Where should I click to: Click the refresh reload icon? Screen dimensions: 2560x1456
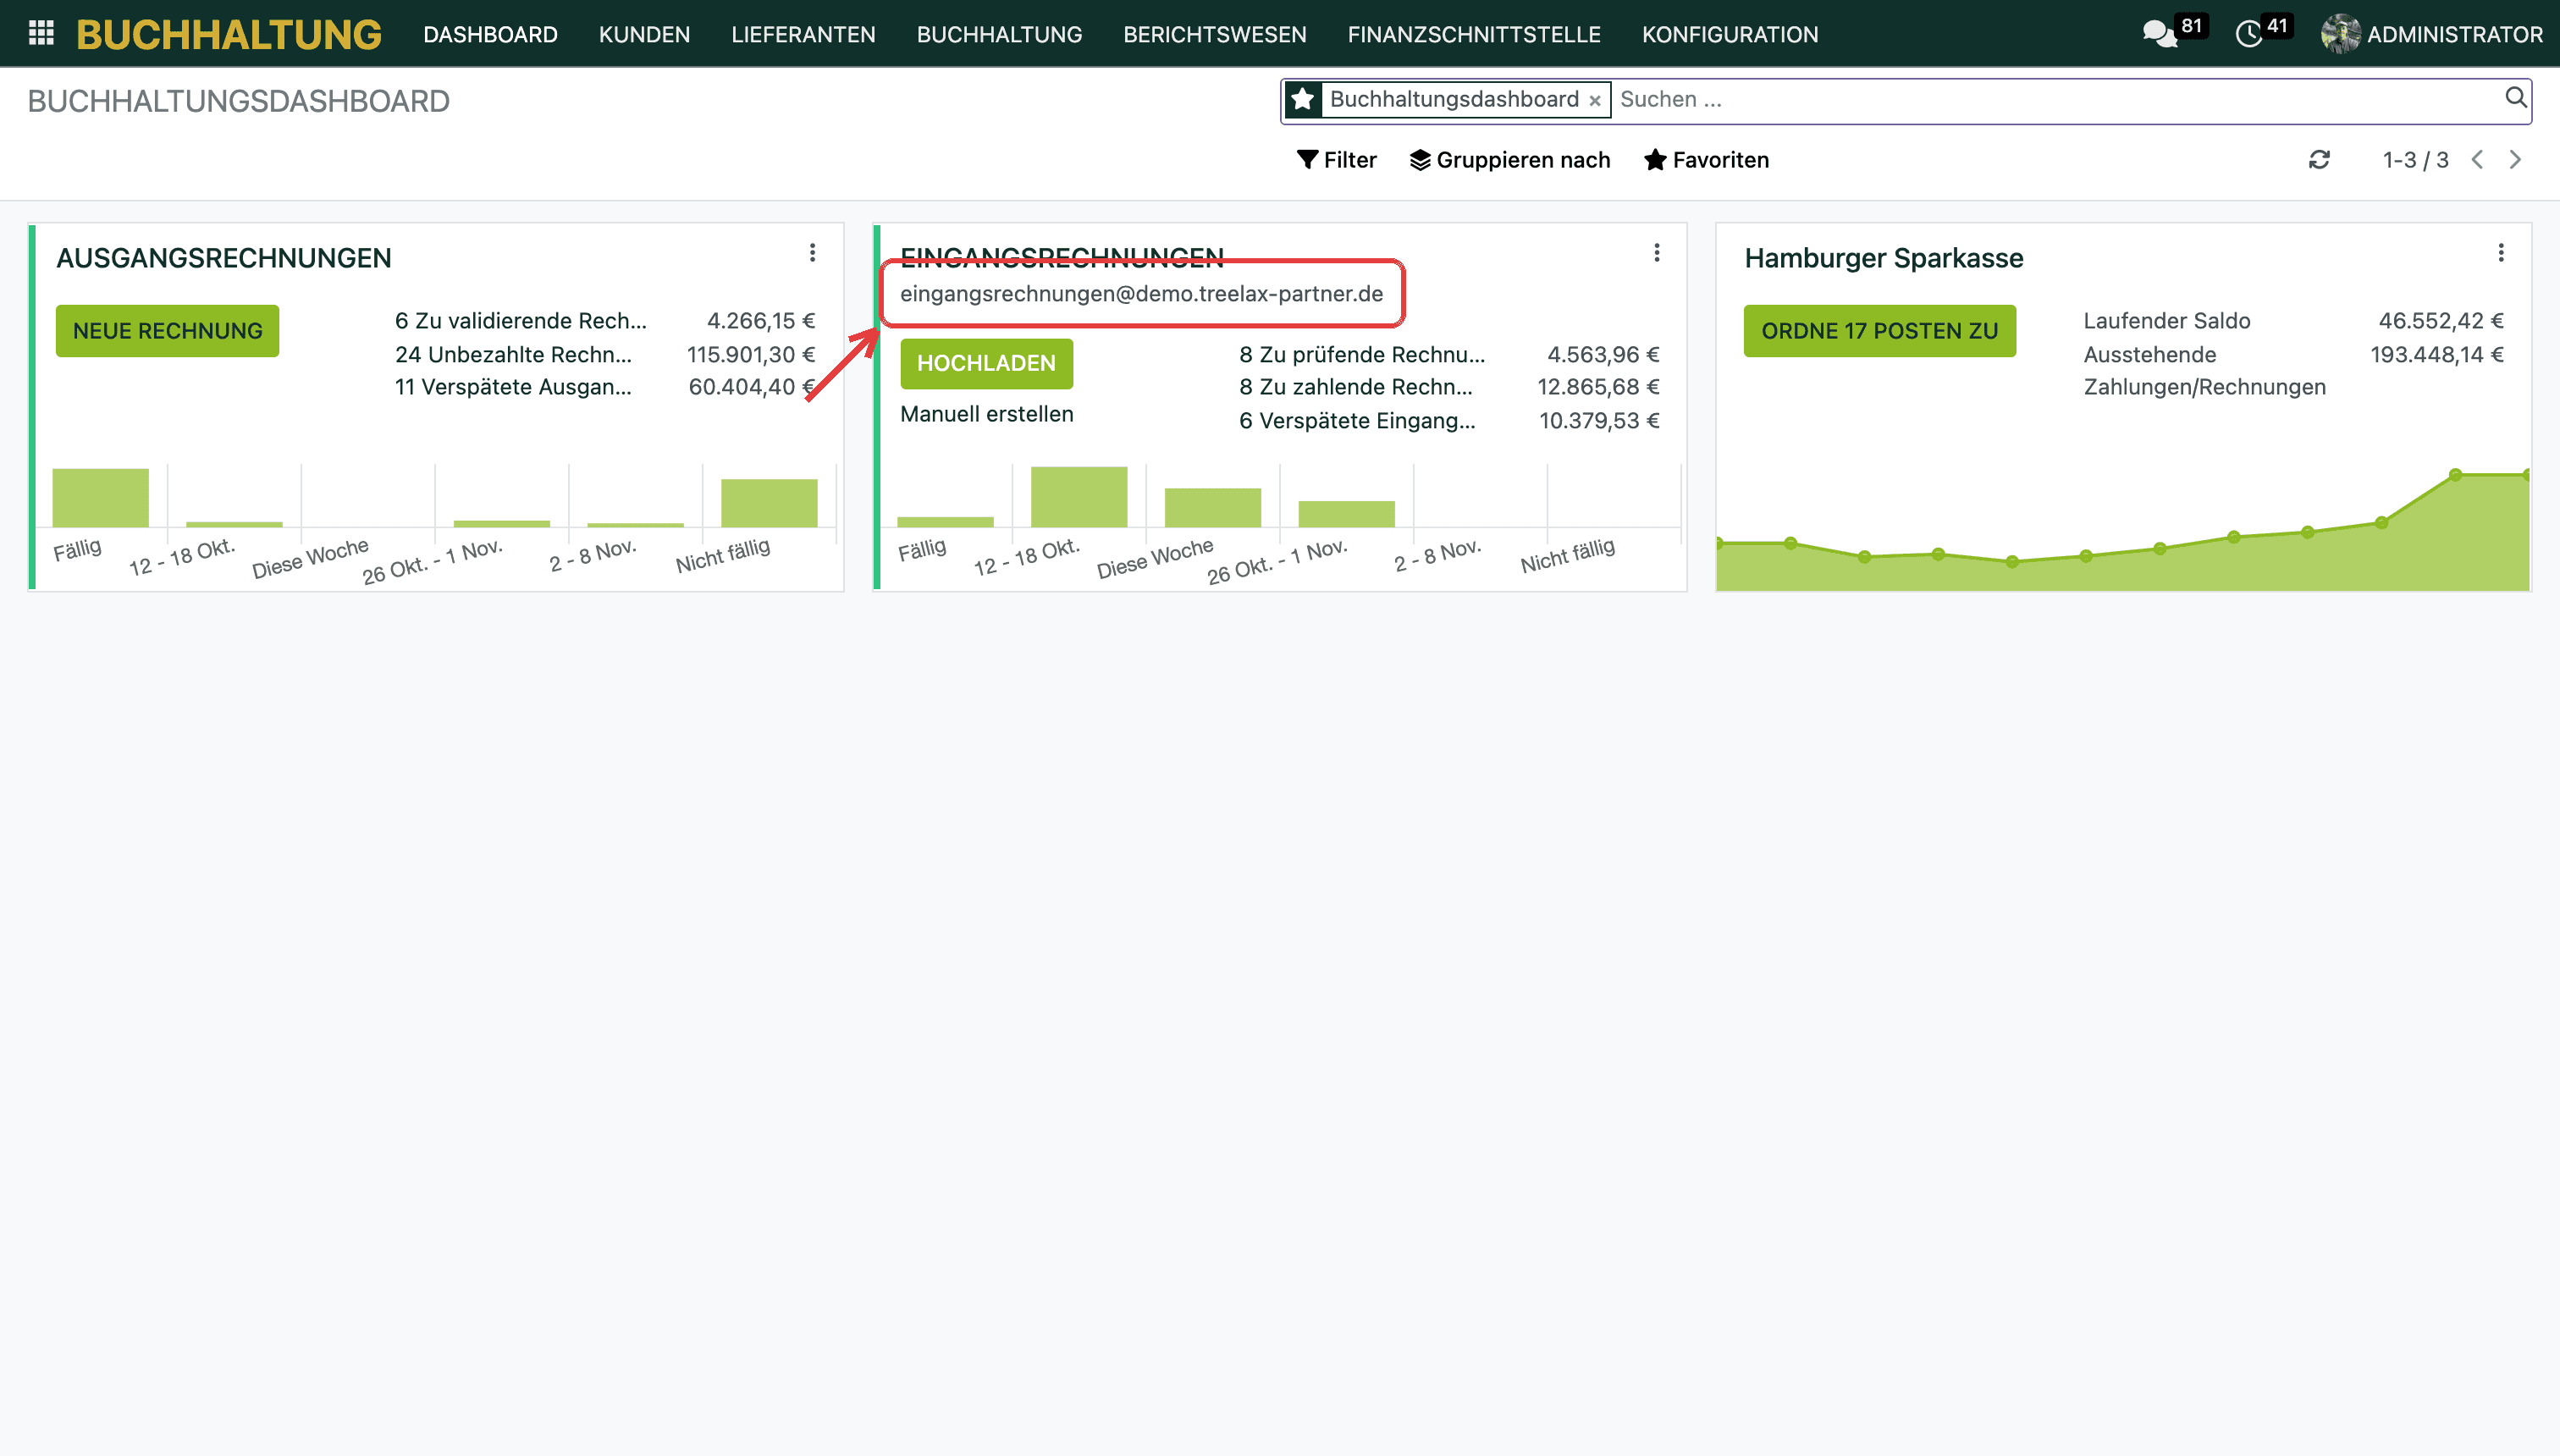tap(2319, 160)
